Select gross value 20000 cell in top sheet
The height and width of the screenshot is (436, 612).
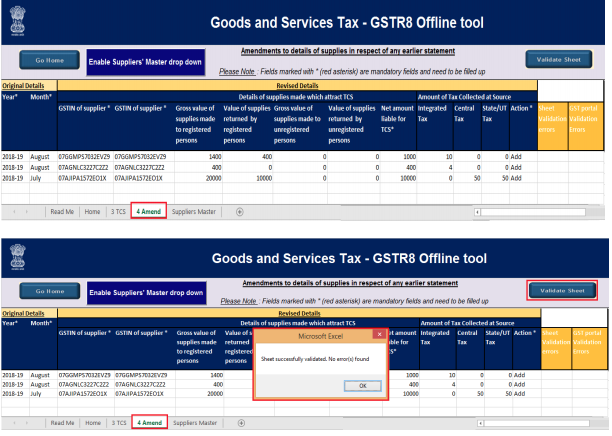(198, 178)
